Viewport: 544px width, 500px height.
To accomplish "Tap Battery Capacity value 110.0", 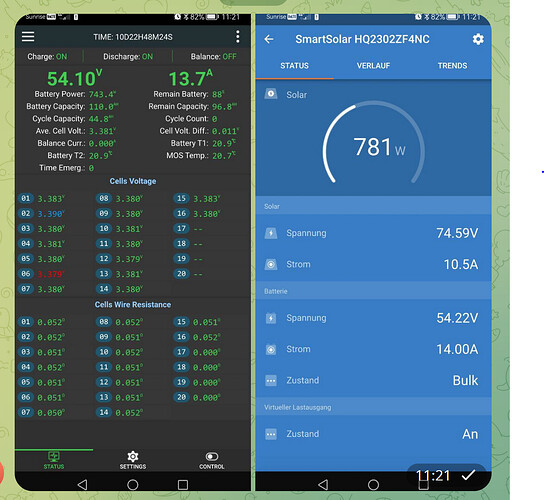I will [x=103, y=107].
